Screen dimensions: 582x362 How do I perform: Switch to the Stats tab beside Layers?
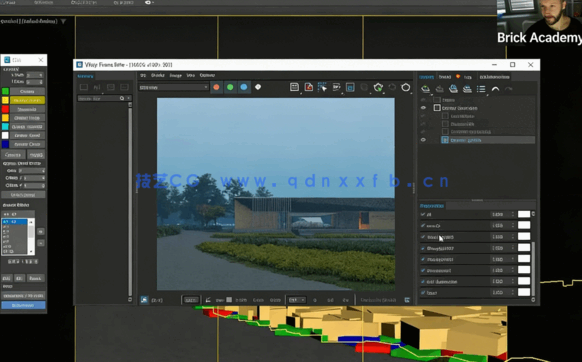445,77
